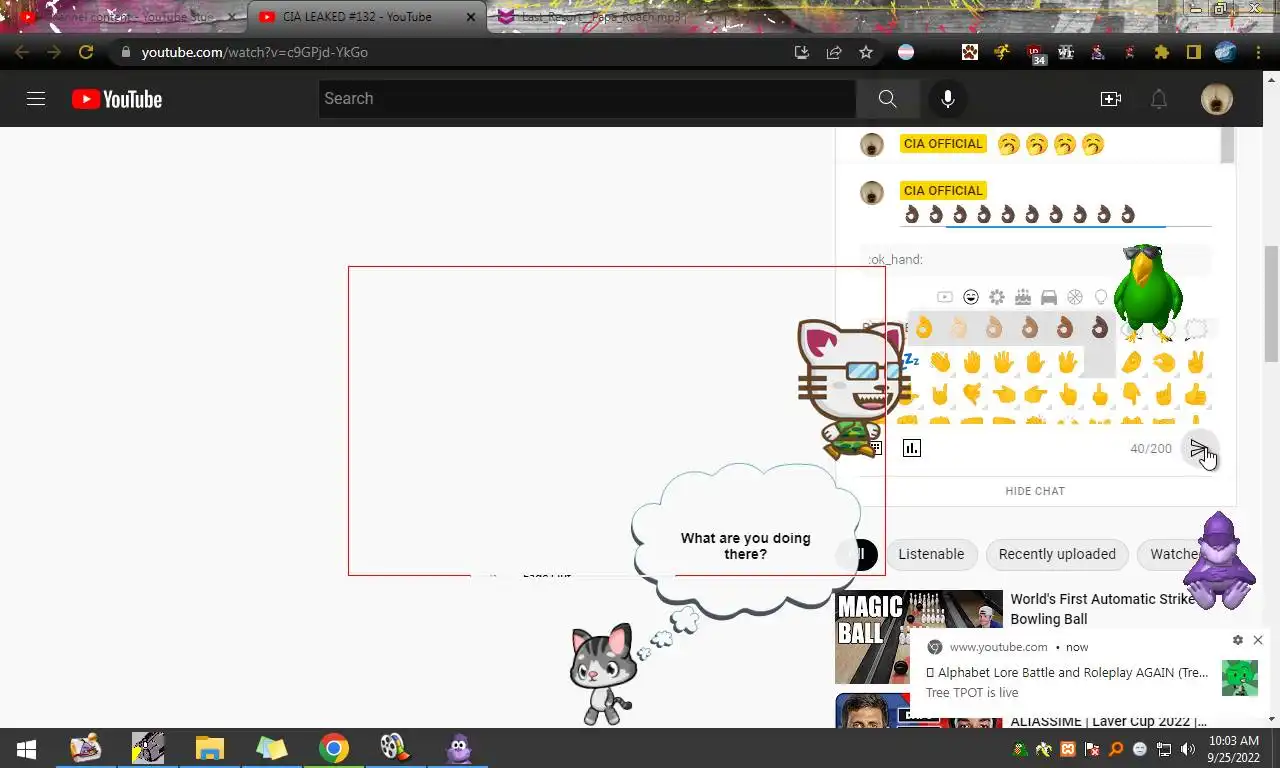Insert the thumbs up emoji

(1196, 395)
